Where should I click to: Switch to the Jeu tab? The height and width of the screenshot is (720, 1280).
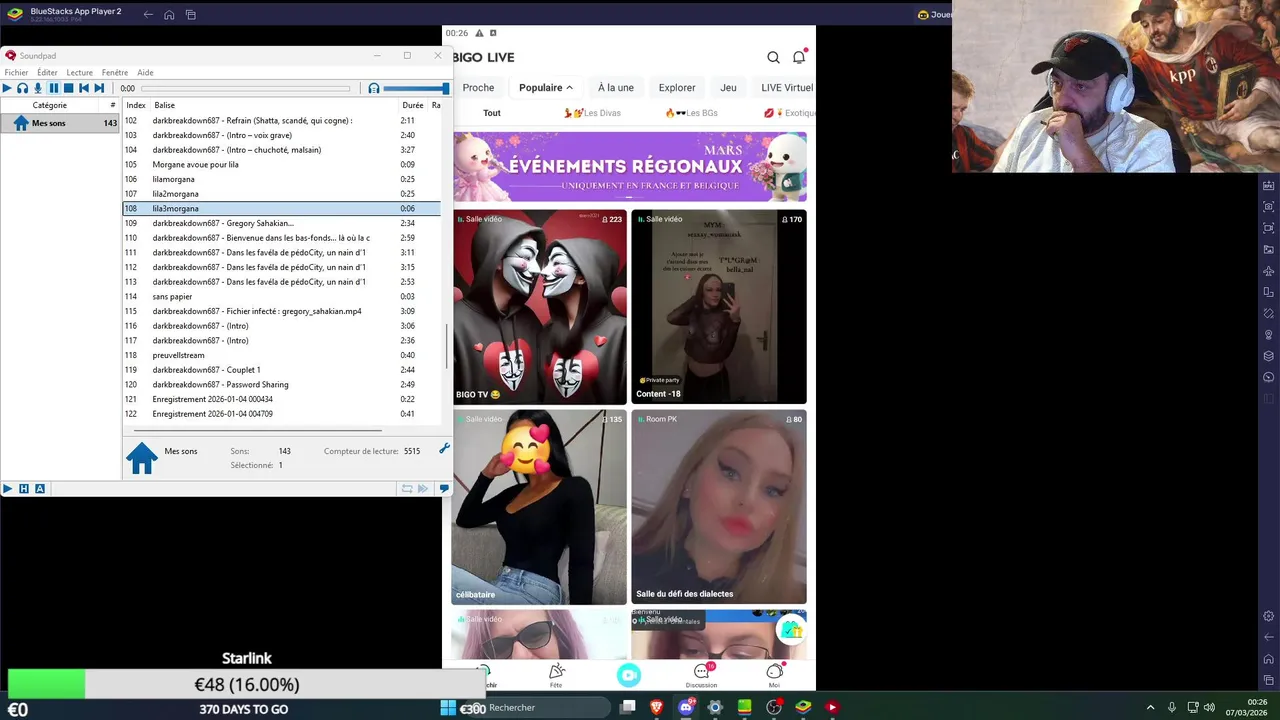[x=728, y=87]
